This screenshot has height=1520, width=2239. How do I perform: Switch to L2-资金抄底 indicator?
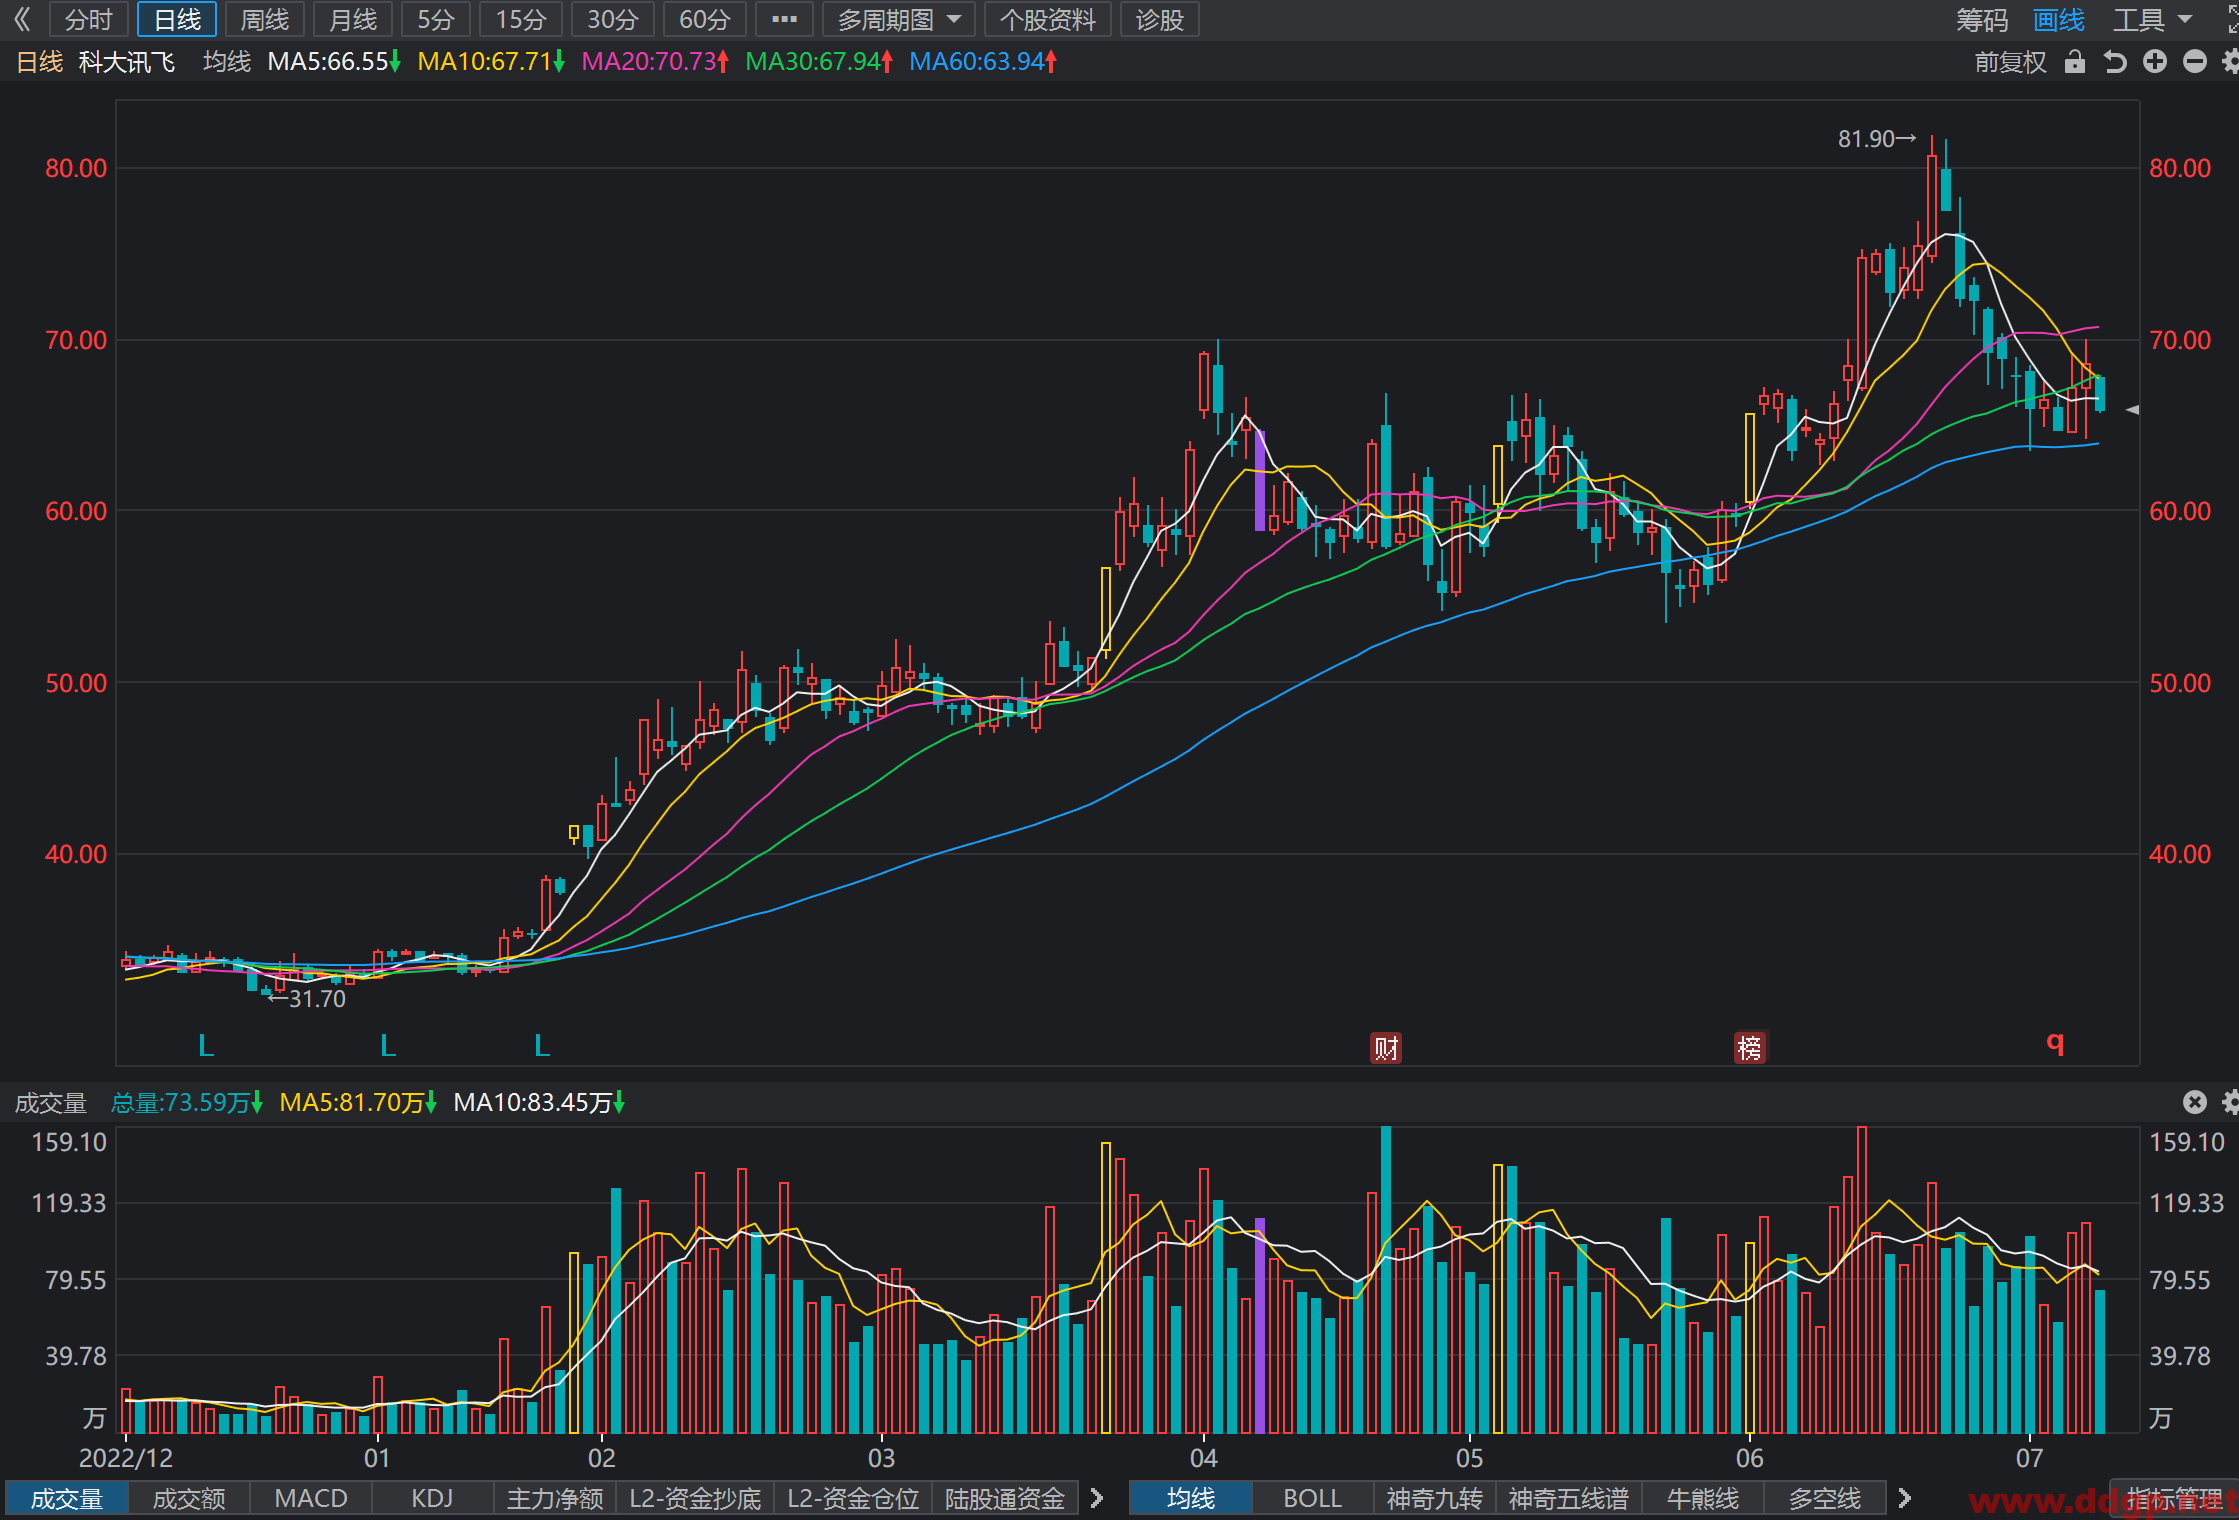(x=695, y=1499)
